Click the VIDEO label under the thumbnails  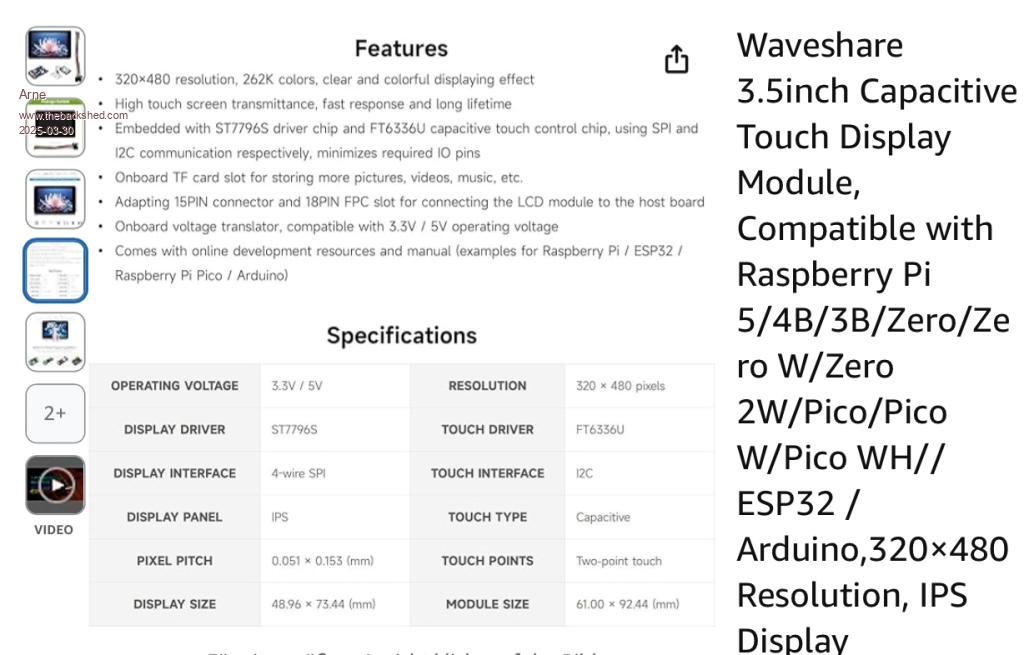(54, 530)
